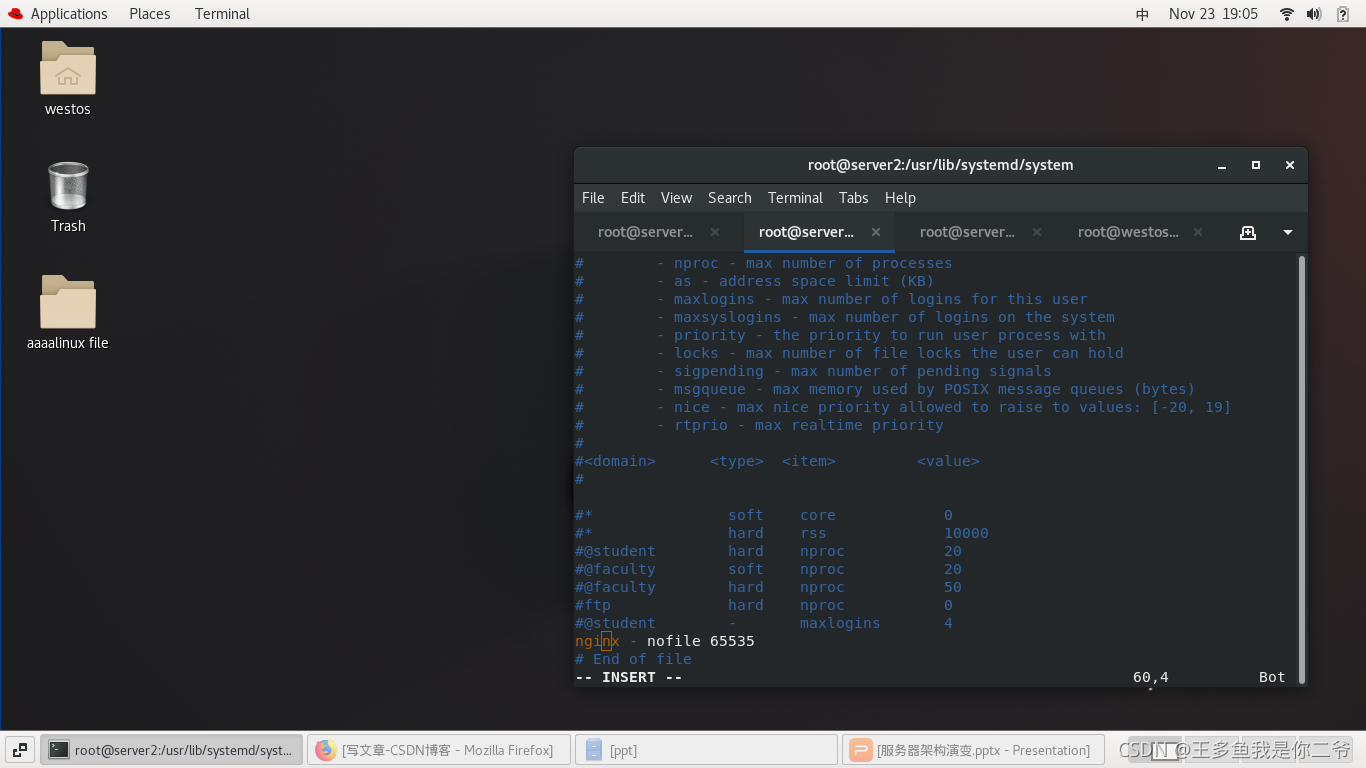Open the Help menu in terminal
Image resolution: width=1366 pixels, height=768 pixels.
click(900, 198)
